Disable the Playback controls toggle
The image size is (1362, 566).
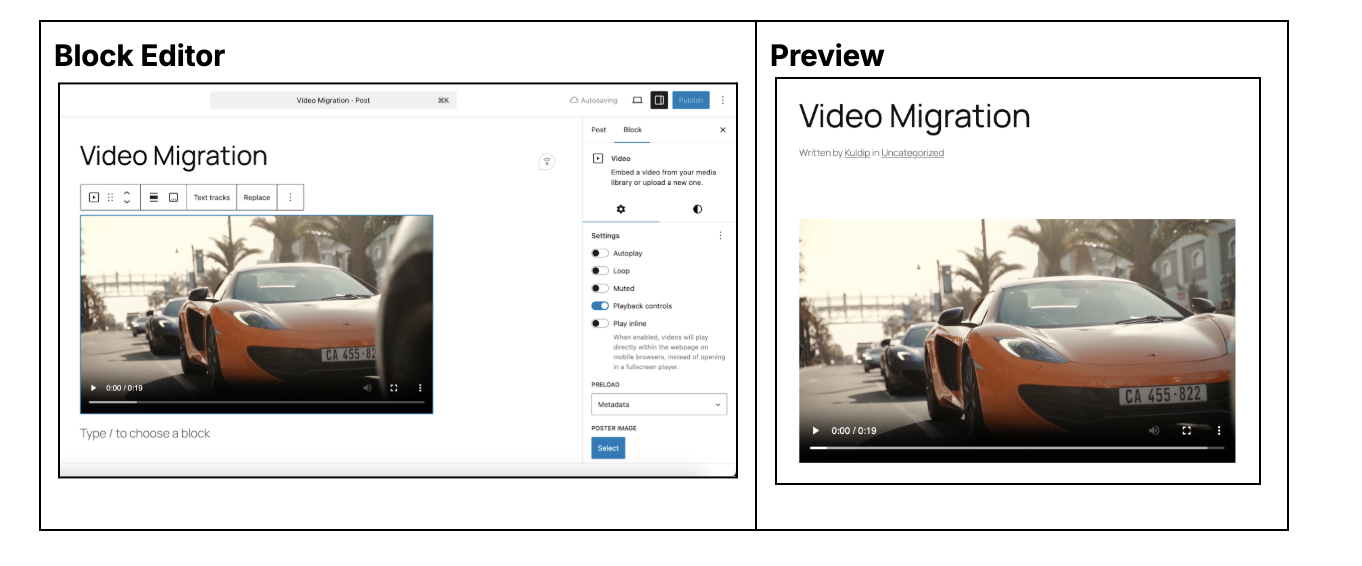click(x=600, y=306)
